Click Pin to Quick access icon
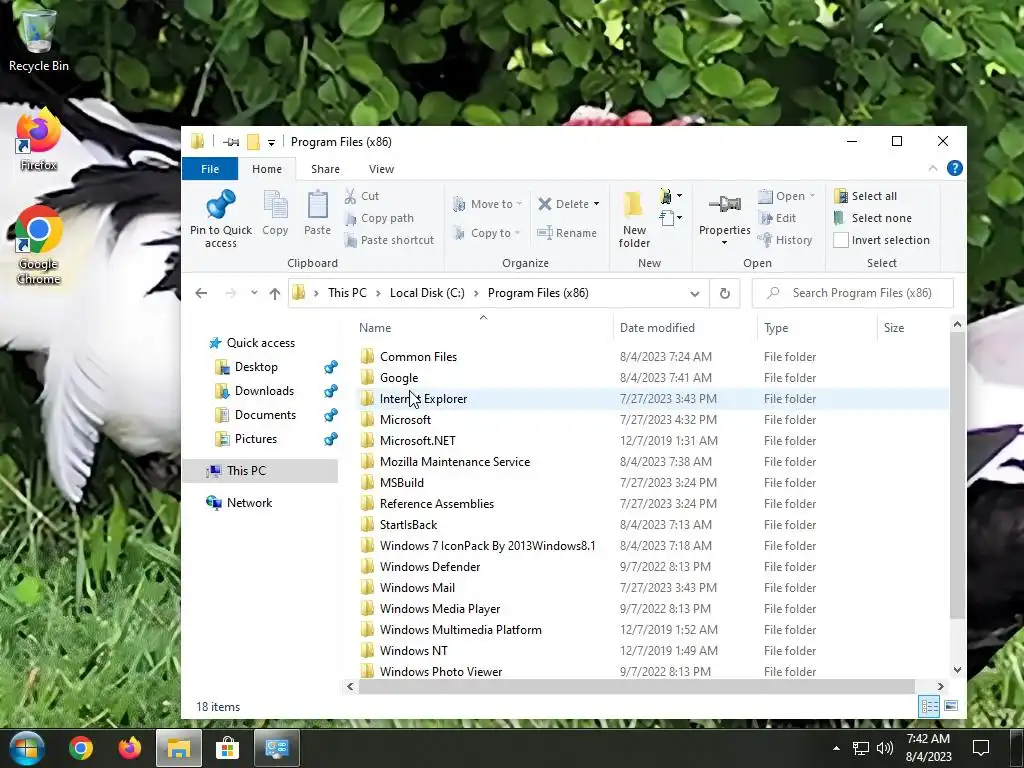Image resolution: width=1024 pixels, height=768 pixels. [221, 204]
